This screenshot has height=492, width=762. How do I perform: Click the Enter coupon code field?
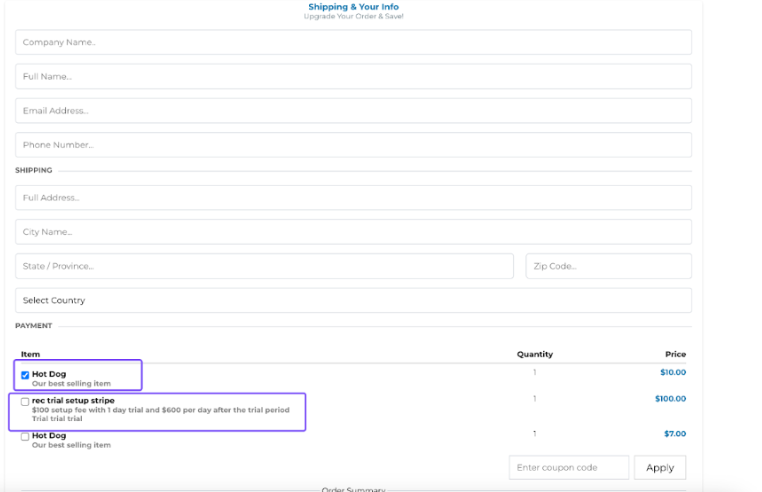[x=568, y=467]
